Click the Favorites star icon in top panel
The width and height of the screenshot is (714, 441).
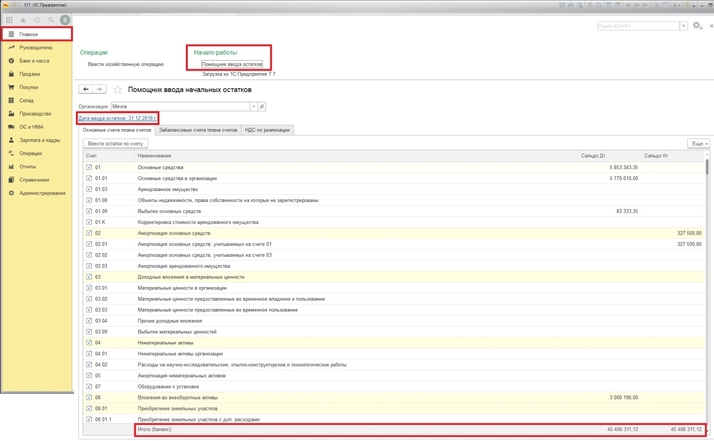24,20
